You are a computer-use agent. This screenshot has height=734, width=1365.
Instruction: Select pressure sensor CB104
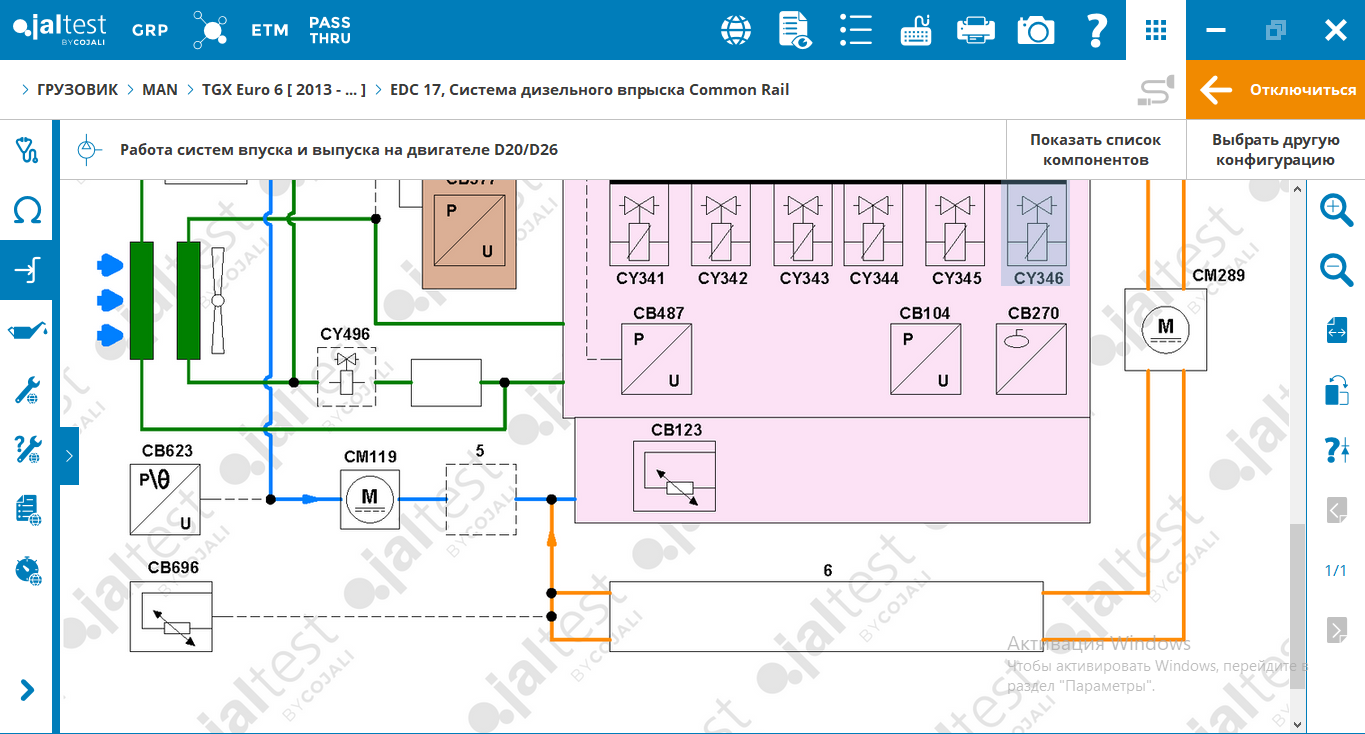tap(926, 359)
